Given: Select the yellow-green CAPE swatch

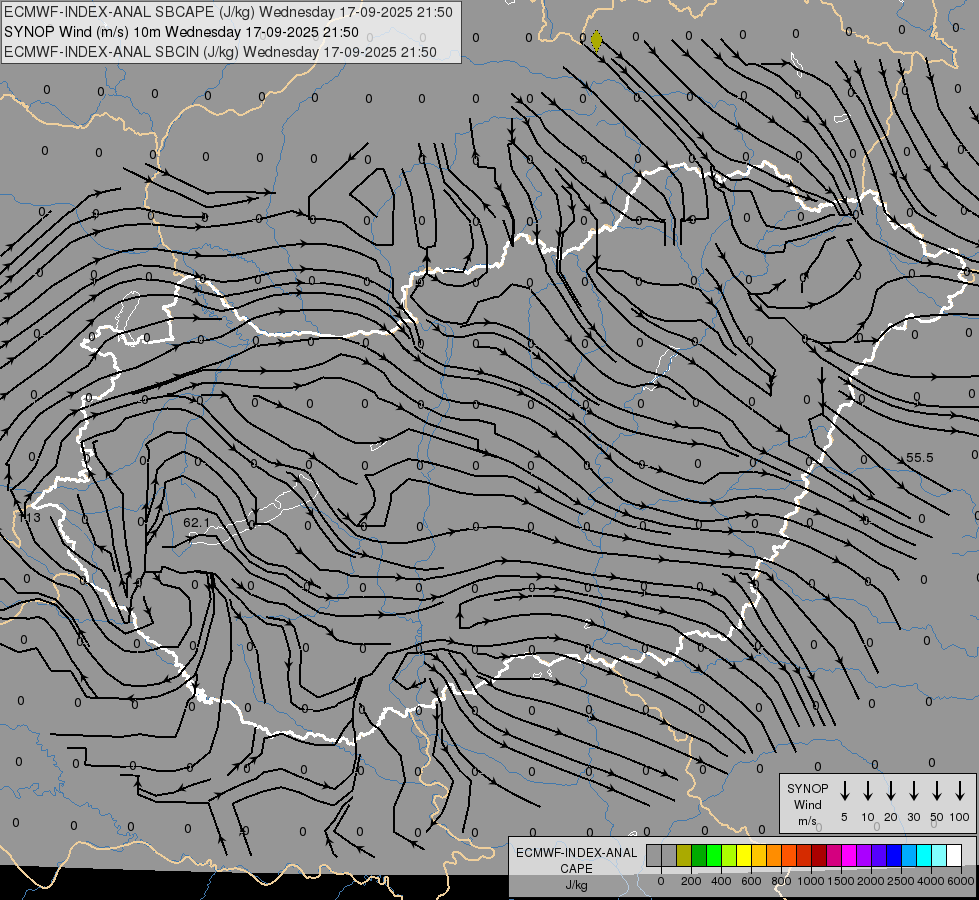Looking at the screenshot, I should coord(729,855).
